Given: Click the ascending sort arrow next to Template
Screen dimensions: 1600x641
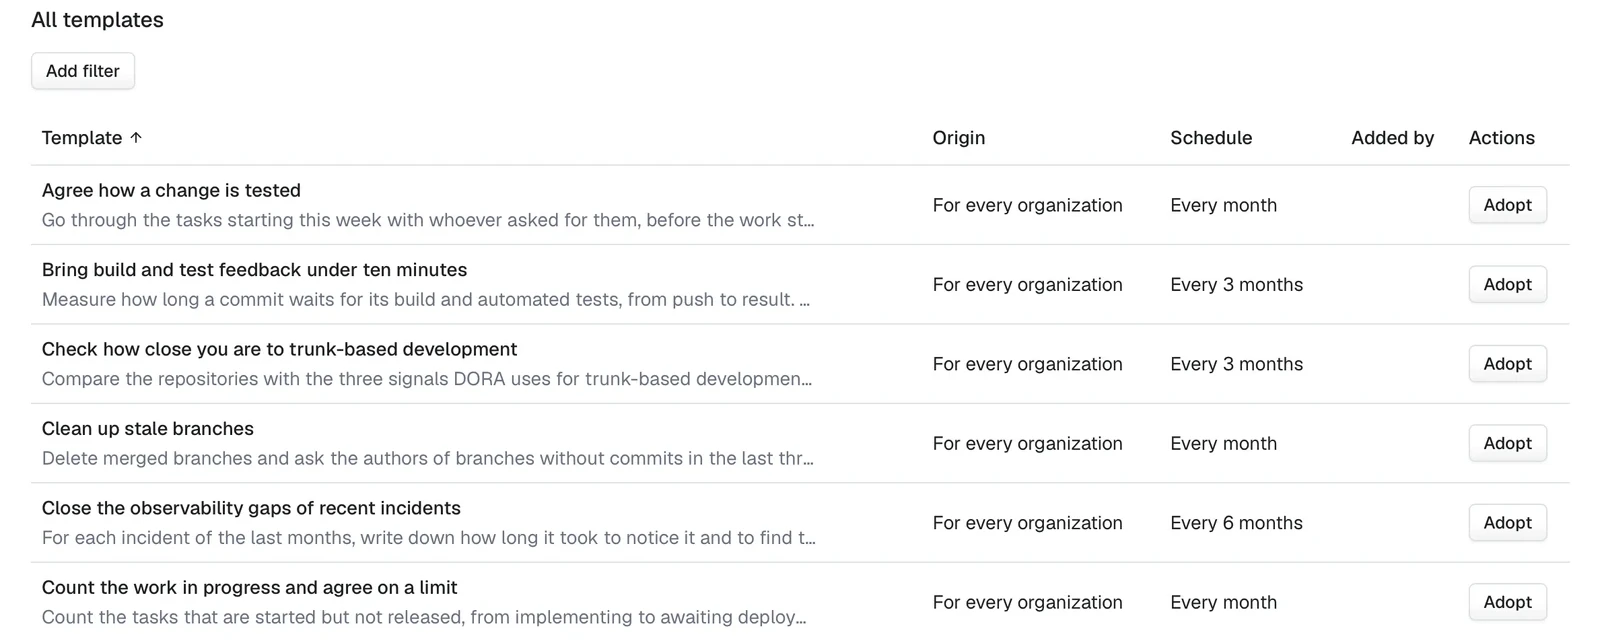Looking at the screenshot, I should click(x=136, y=138).
